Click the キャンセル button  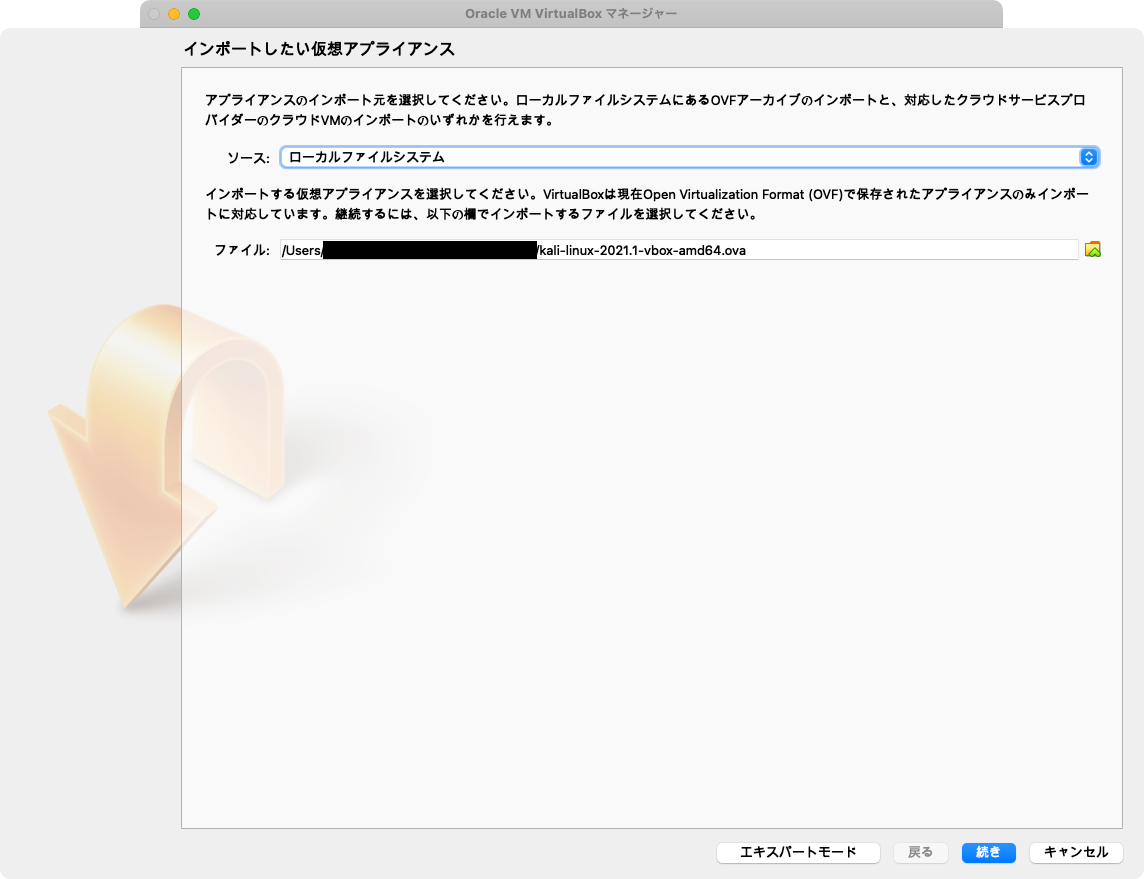[x=1075, y=852]
